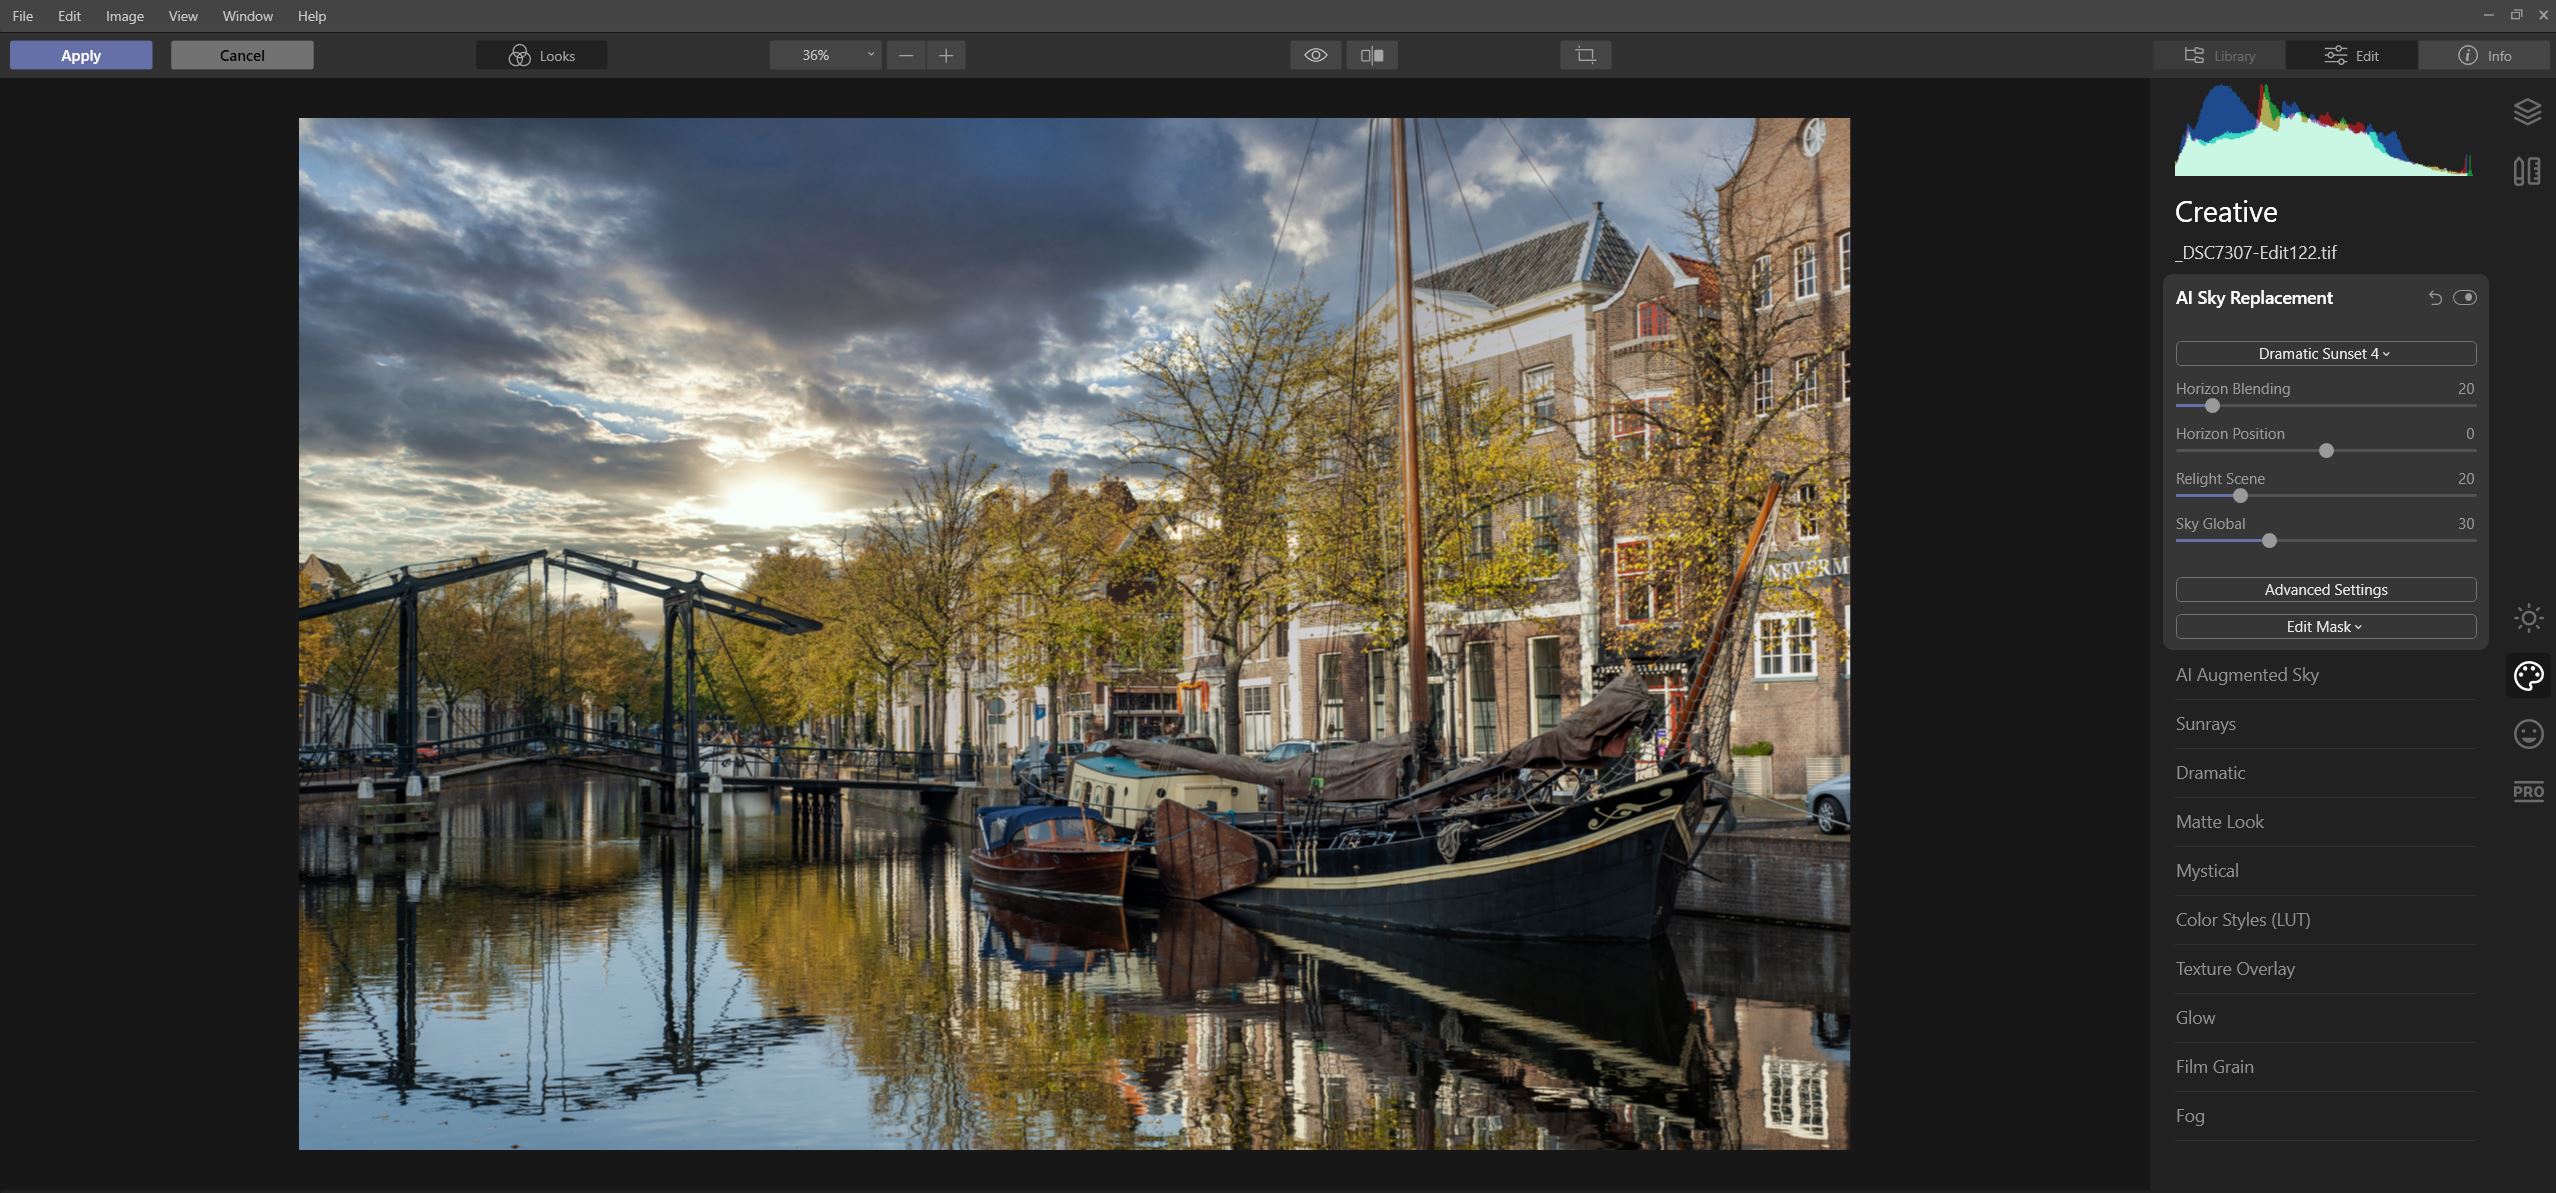Open the Portrait face icon

tap(2528, 735)
